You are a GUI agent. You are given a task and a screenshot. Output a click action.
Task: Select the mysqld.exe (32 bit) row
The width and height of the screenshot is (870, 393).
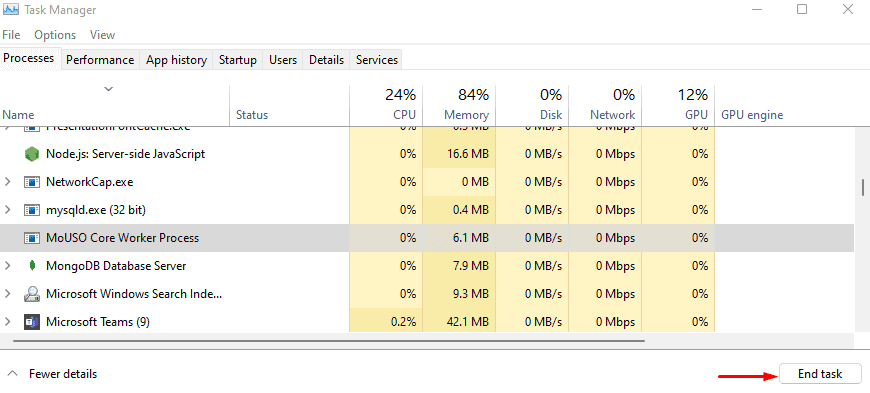click(427, 210)
